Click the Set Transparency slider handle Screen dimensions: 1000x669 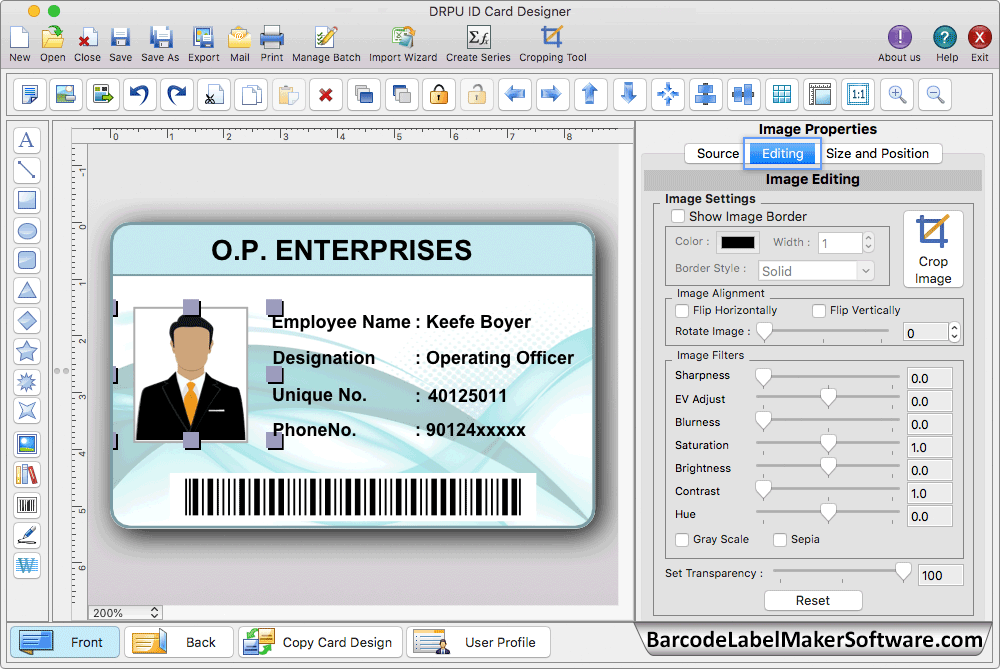click(903, 572)
